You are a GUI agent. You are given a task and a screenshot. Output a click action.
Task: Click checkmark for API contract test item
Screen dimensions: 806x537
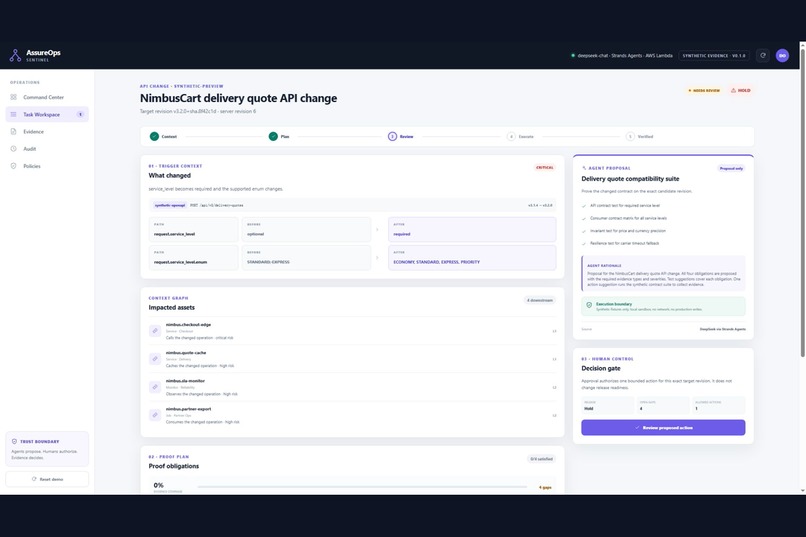pos(584,206)
